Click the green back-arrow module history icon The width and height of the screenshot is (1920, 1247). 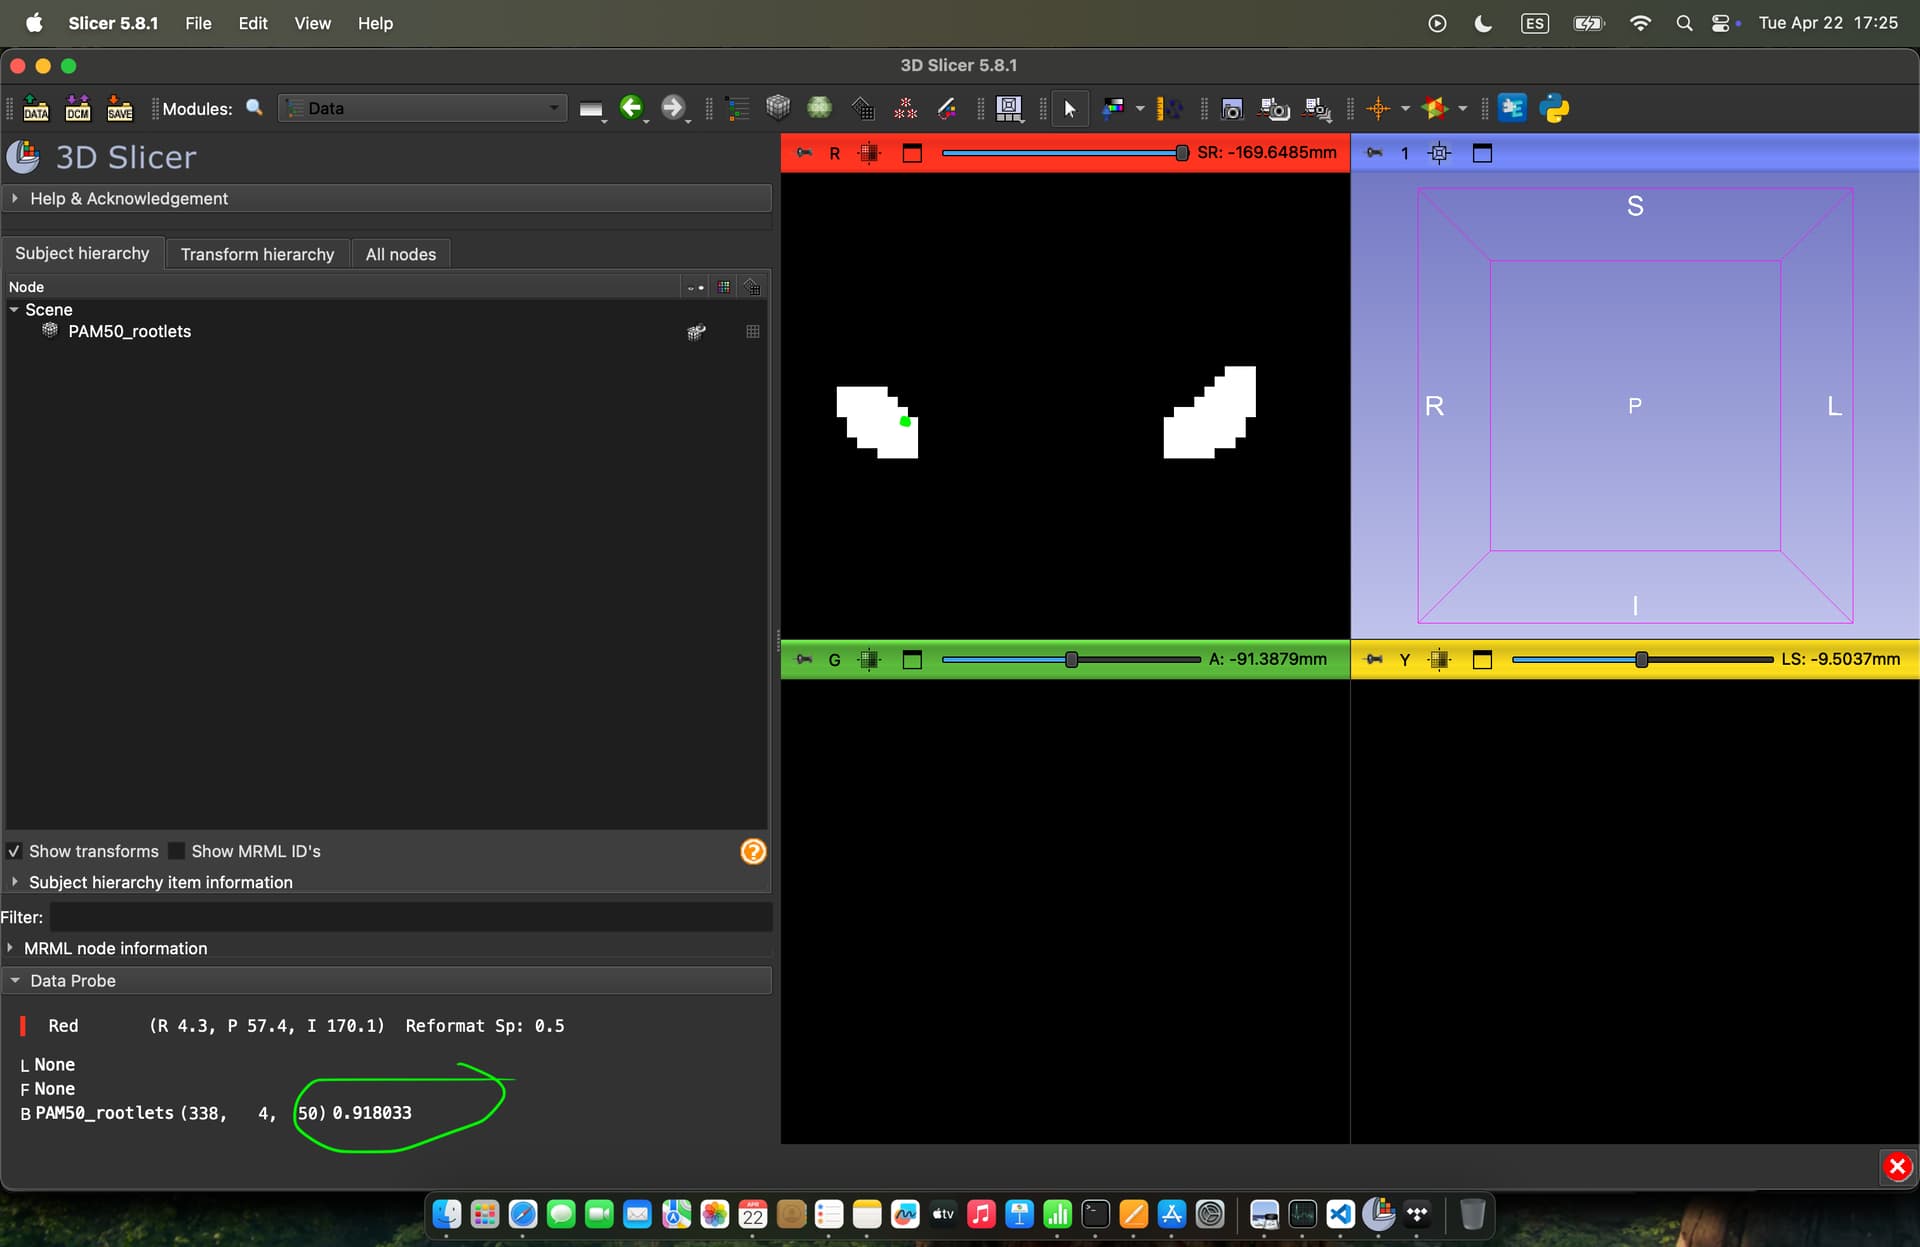(631, 107)
